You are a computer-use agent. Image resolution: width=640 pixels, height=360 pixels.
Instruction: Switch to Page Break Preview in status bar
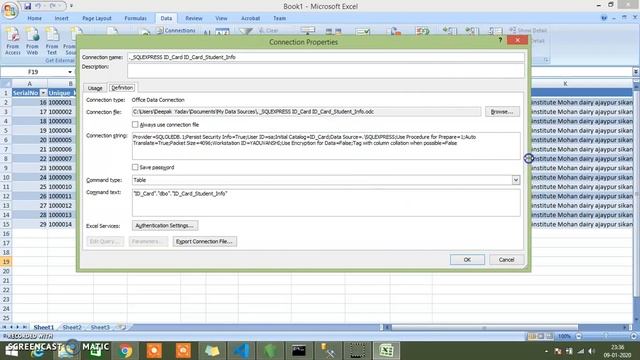tap(549, 336)
